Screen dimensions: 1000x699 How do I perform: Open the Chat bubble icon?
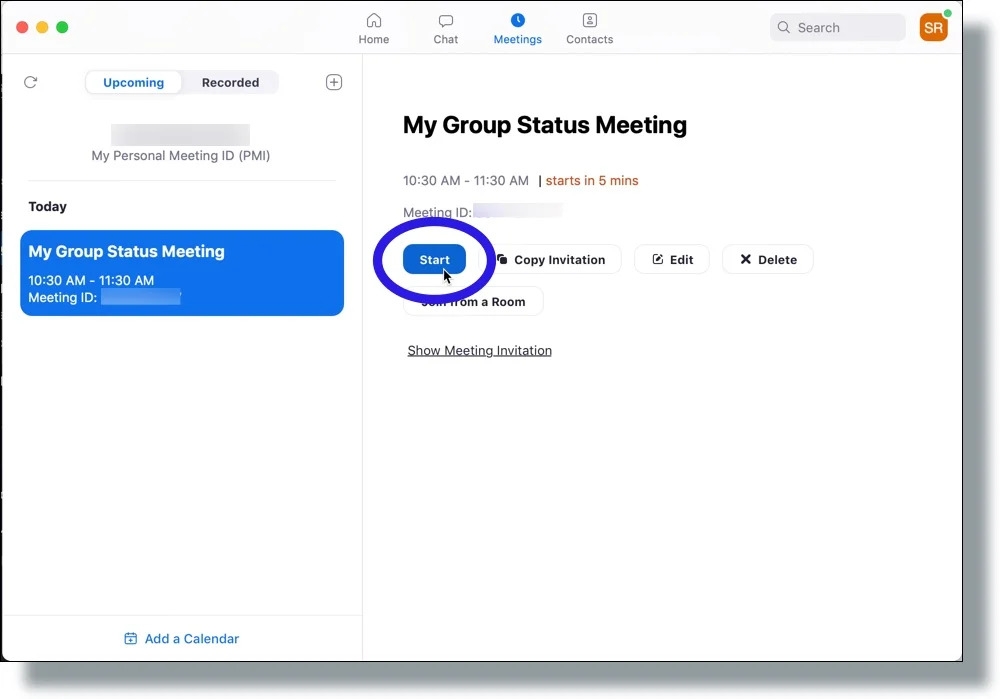point(446,21)
